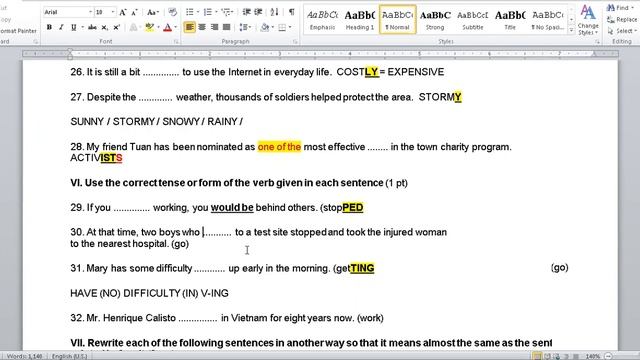Open the Arial font name dropdown

coord(90,12)
